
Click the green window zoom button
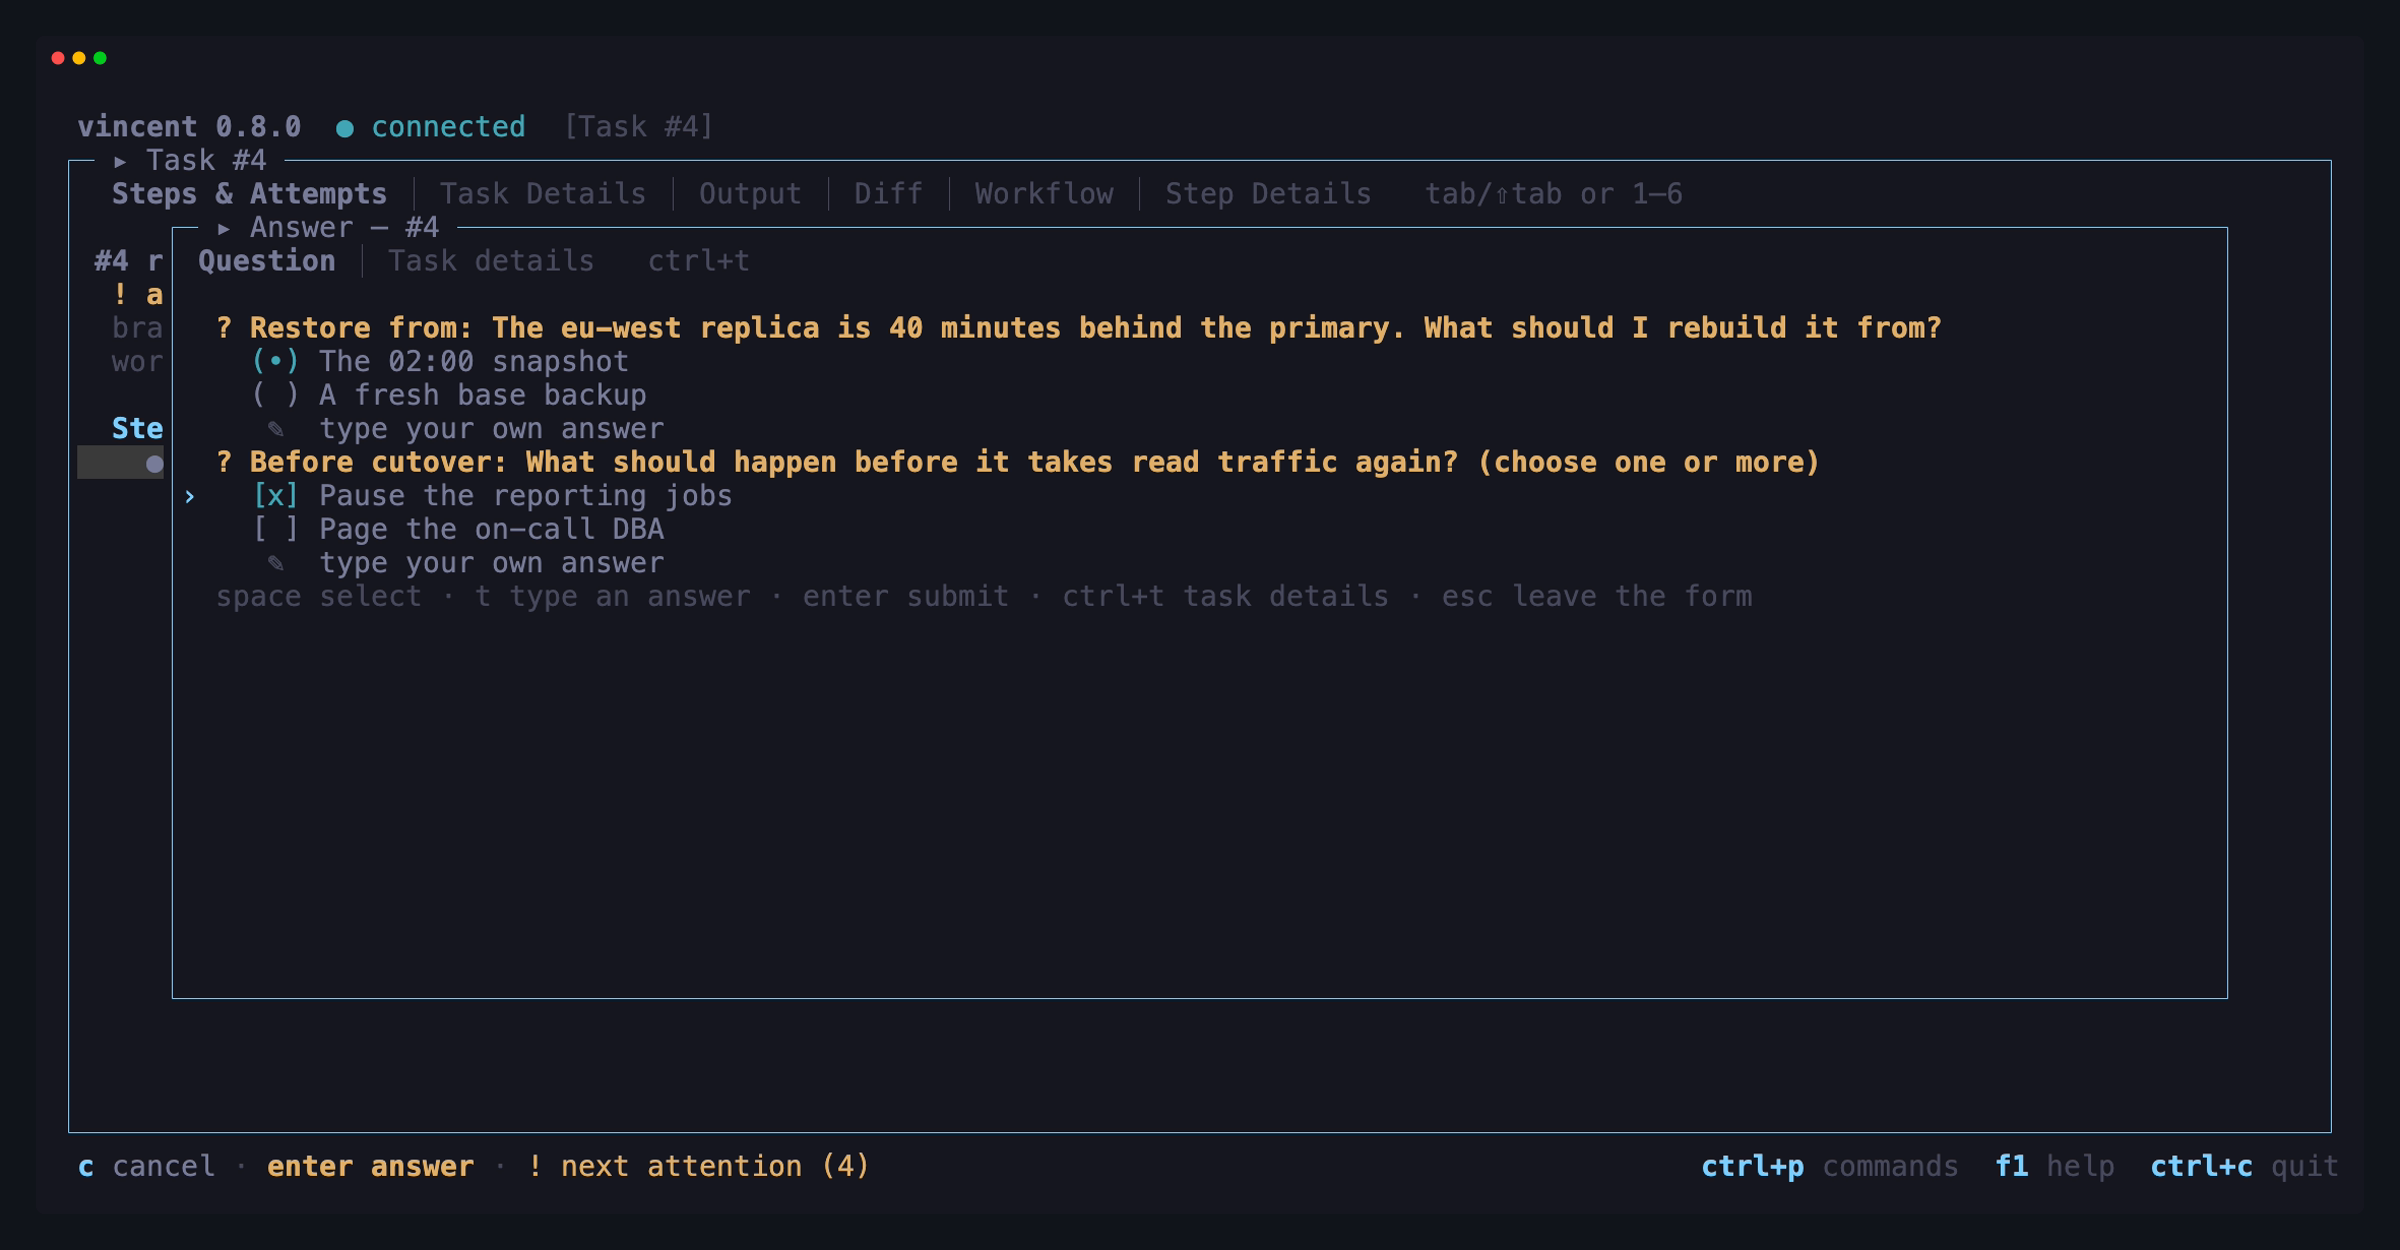[100, 58]
